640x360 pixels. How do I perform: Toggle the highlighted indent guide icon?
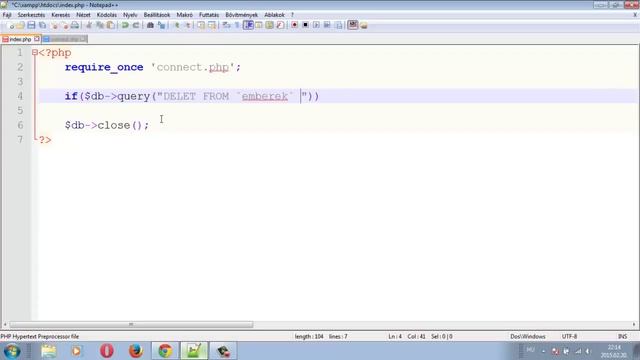tap(248, 25)
